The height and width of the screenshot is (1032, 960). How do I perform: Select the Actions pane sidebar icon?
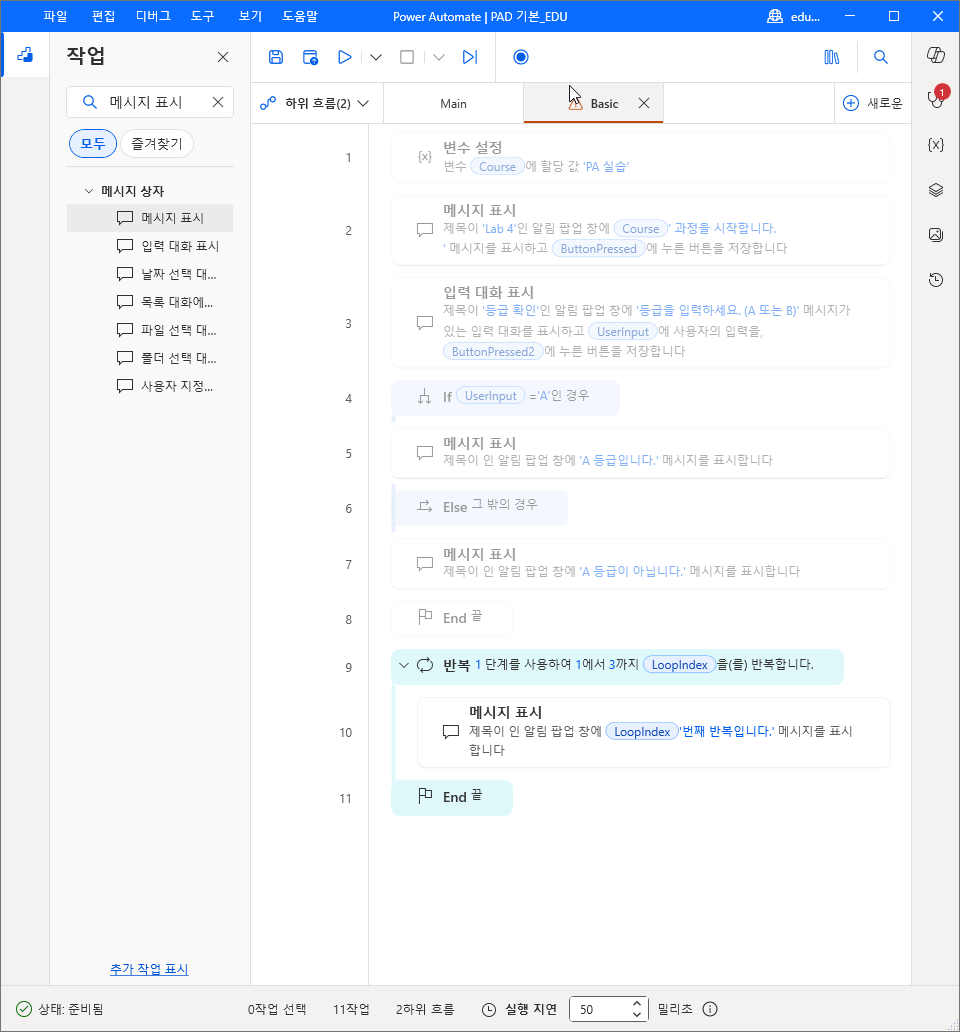tap(25, 55)
